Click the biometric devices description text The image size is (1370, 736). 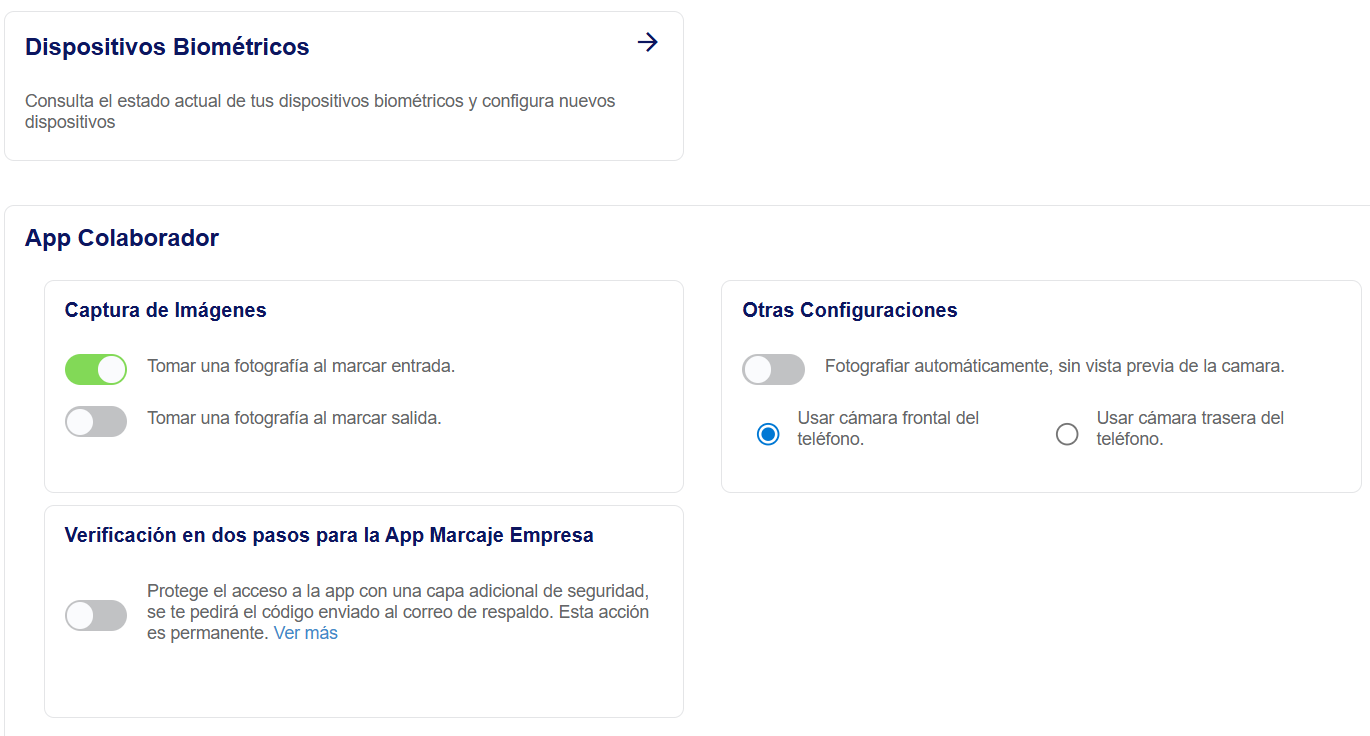click(x=320, y=112)
